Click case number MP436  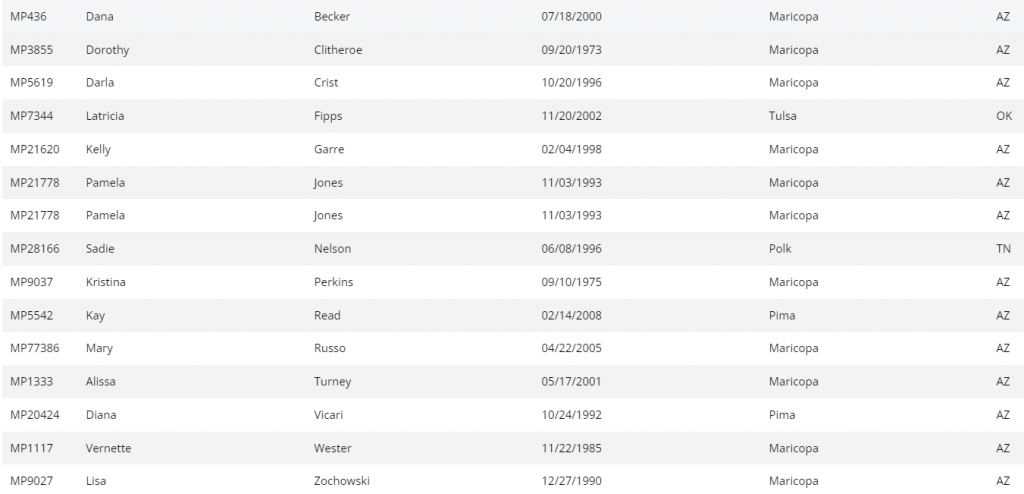25,17
